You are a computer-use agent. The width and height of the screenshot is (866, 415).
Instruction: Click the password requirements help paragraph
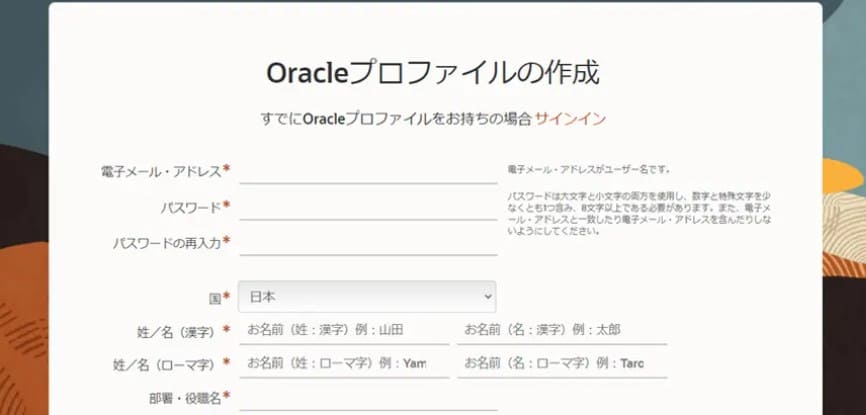tap(639, 213)
